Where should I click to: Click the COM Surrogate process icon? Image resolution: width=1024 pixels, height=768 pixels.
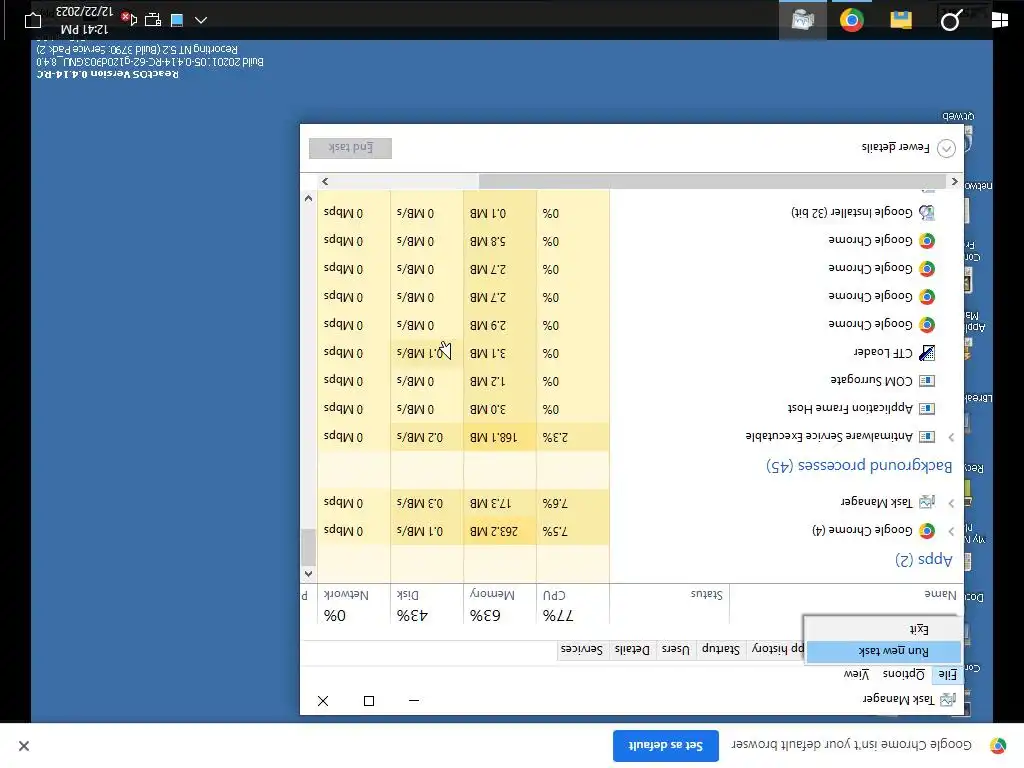927,381
